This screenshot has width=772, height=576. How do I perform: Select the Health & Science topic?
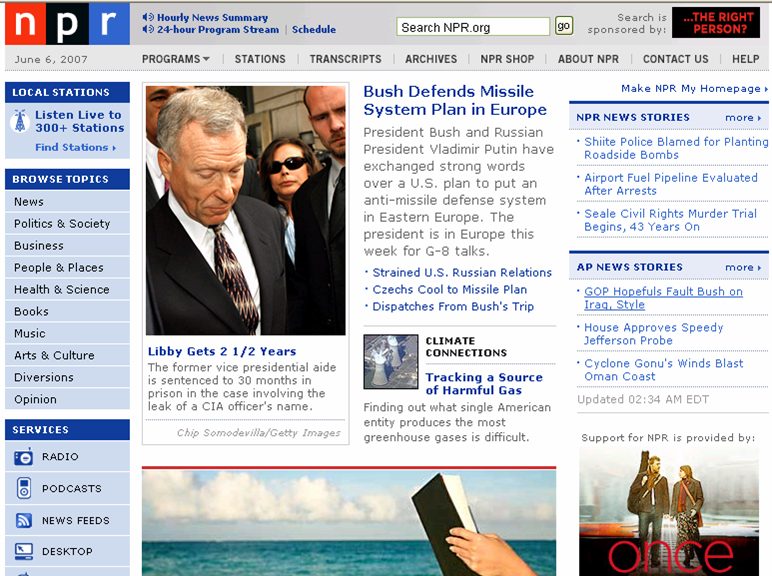point(67,289)
